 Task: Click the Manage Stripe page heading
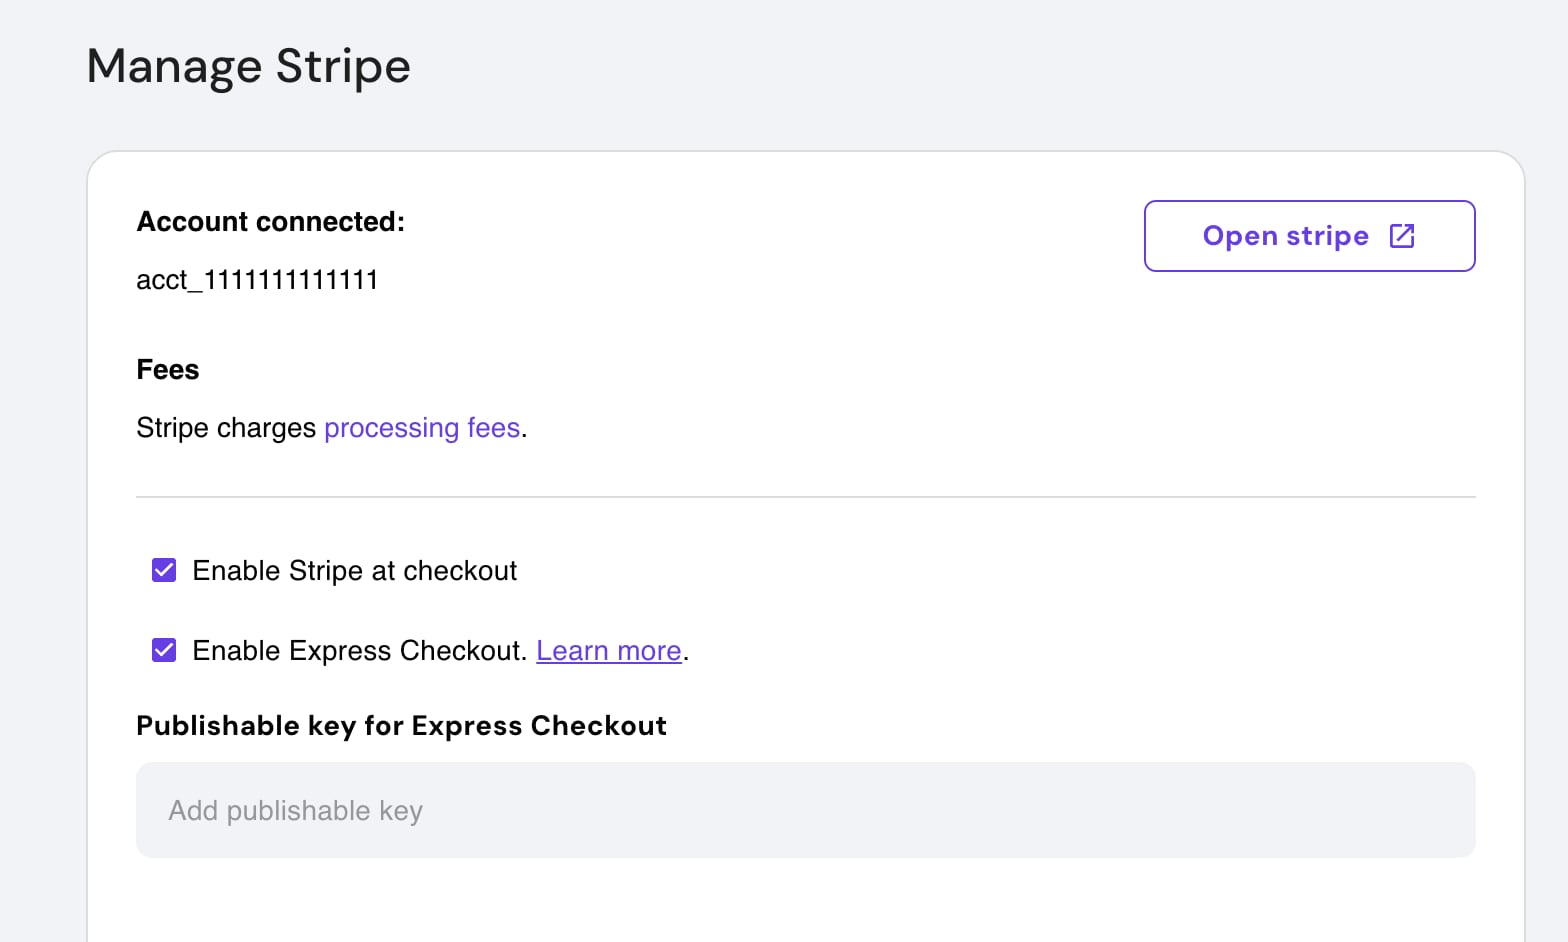248,67
